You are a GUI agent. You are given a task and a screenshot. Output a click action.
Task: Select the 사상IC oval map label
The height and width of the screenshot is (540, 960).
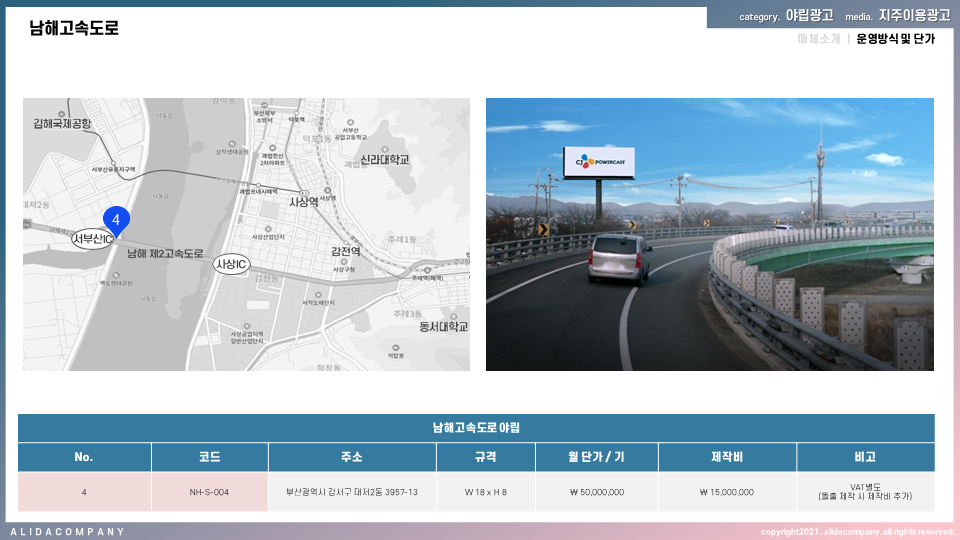[231, 264]
